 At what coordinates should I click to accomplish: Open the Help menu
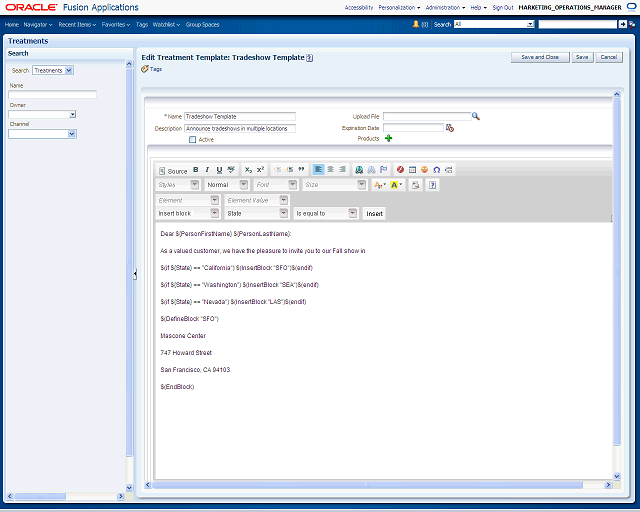[478, 7]
